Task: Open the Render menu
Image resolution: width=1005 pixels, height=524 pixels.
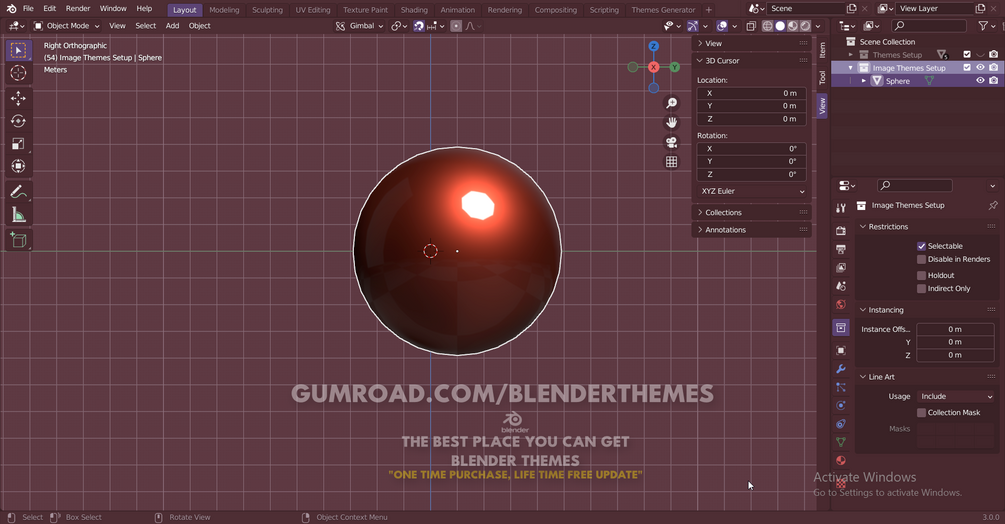Action: [78, 8]
